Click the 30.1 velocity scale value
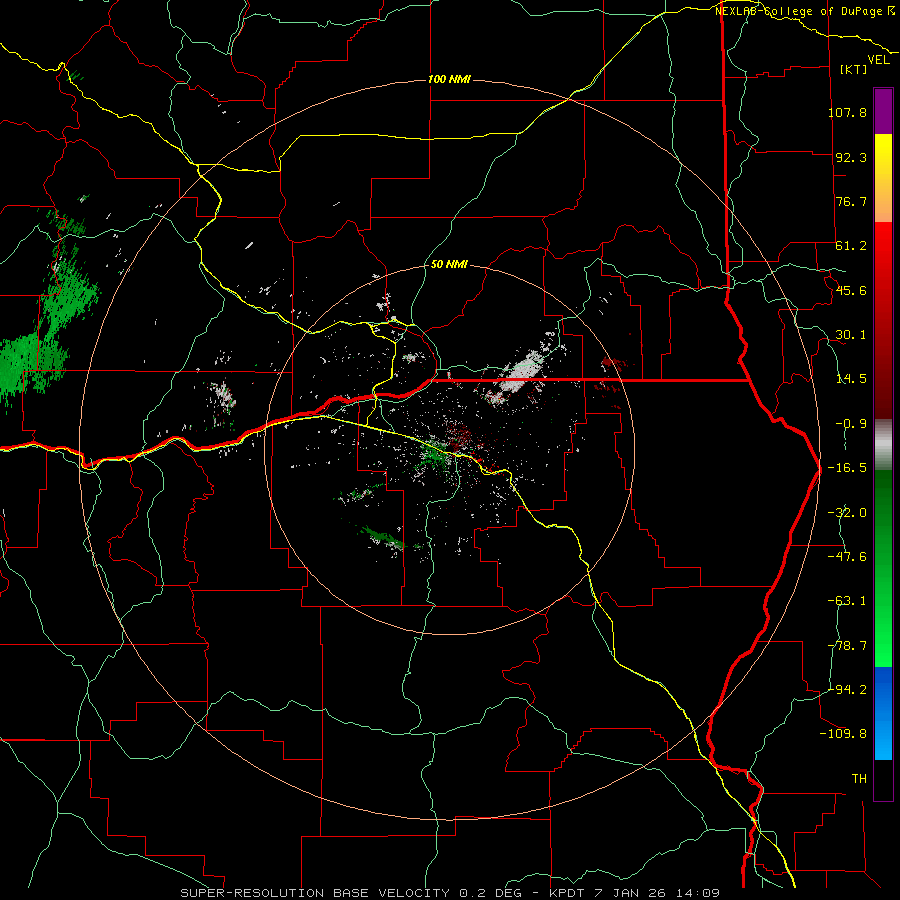900x900 pixels. click(851, 335)
